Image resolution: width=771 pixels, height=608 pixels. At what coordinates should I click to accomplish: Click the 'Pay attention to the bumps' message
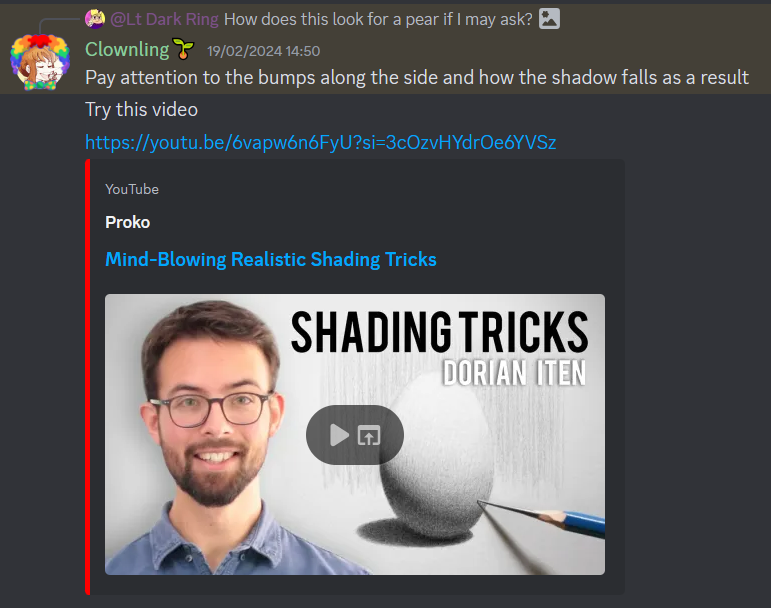417,78
